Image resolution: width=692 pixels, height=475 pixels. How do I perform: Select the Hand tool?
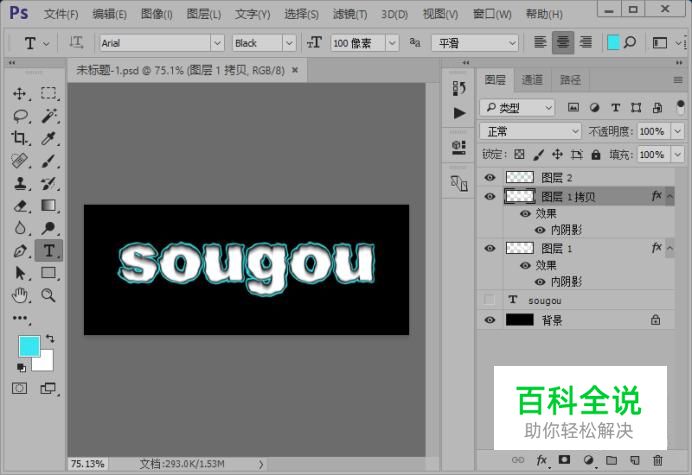tap(19, 295)
